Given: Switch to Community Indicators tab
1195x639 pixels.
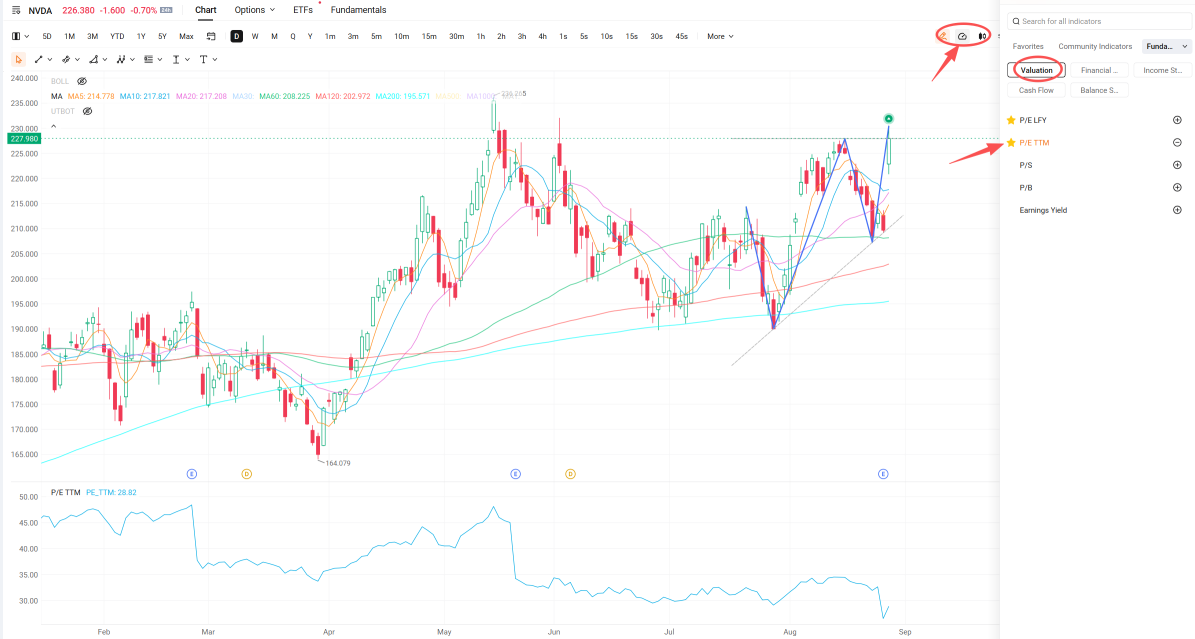Looking at the screenshot, I should (x=1095, y=47).
